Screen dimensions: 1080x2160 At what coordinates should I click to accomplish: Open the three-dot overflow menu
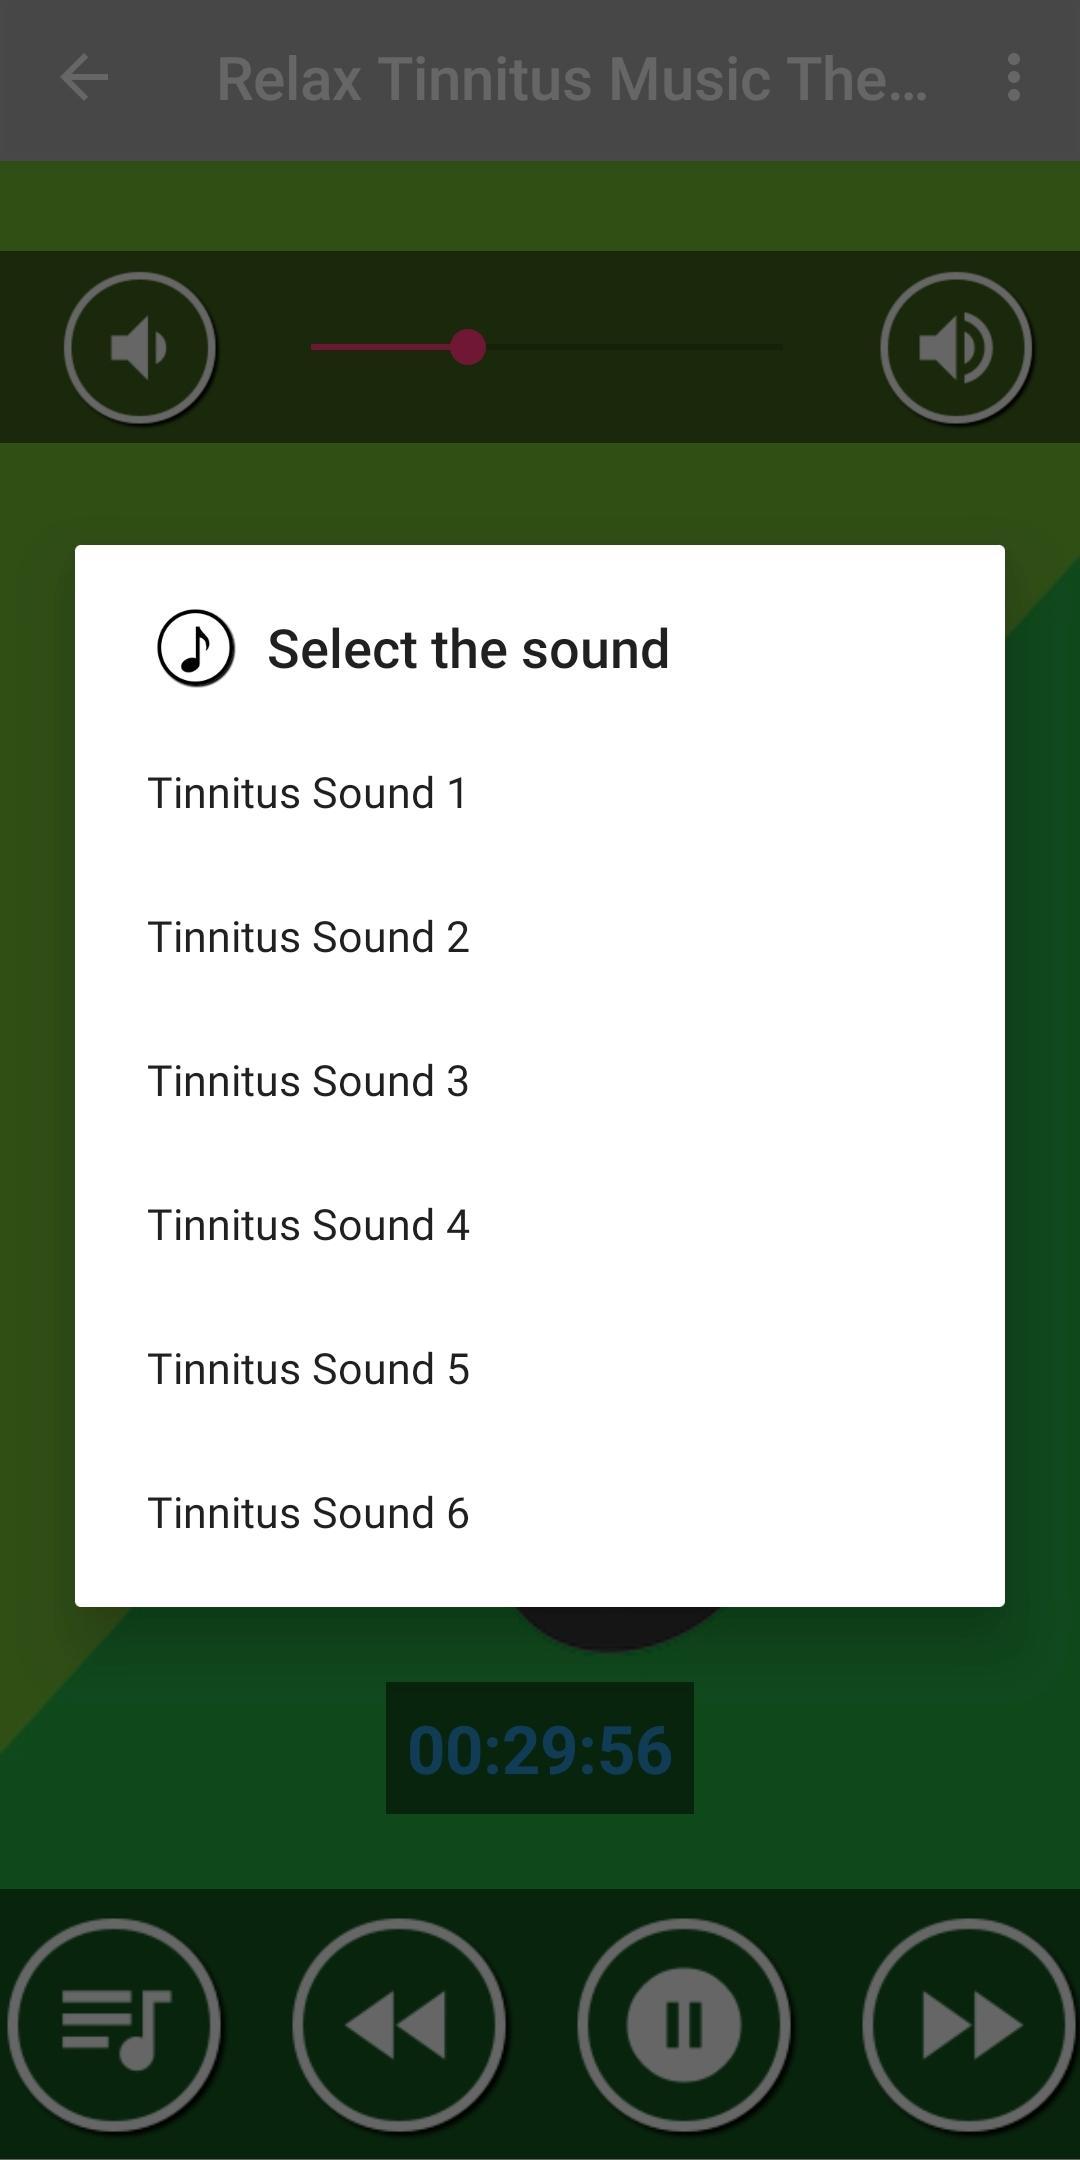click(x=1014, y=78)
